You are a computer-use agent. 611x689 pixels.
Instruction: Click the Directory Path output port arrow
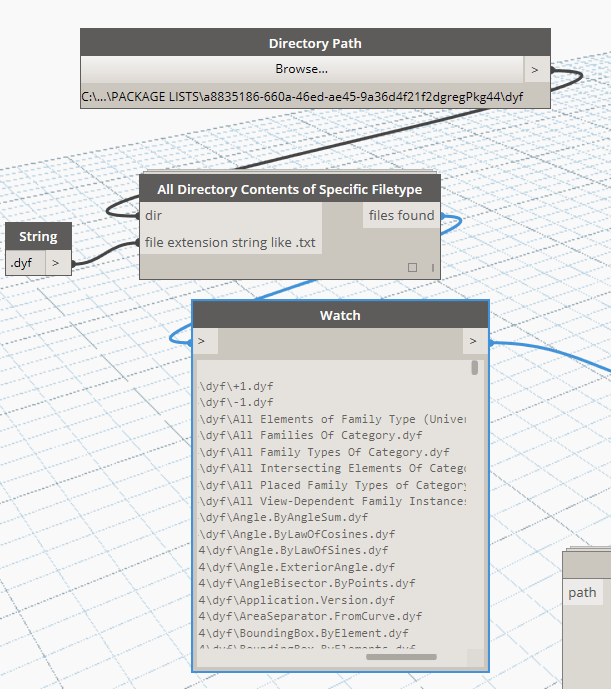(535, 69)
